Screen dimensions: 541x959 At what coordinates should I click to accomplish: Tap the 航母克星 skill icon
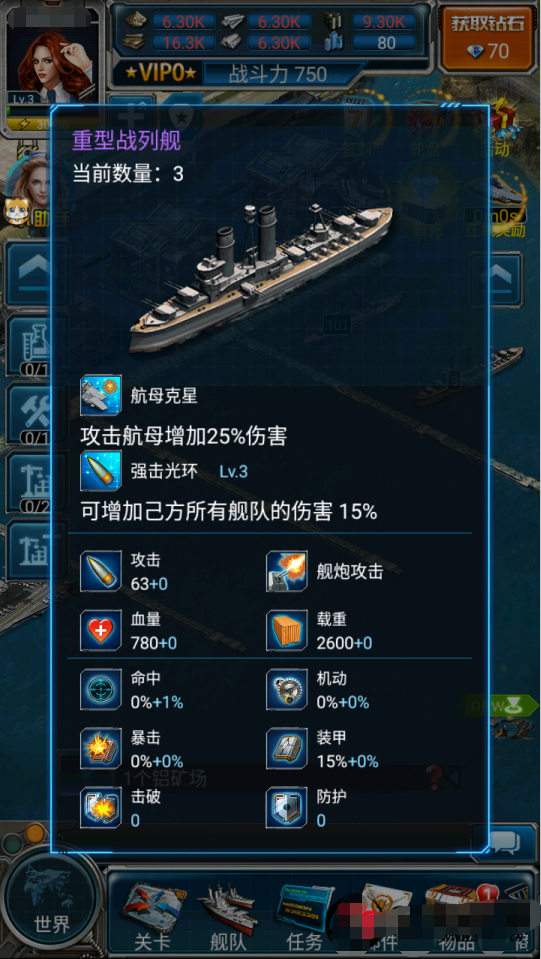(x=101, y=395)
